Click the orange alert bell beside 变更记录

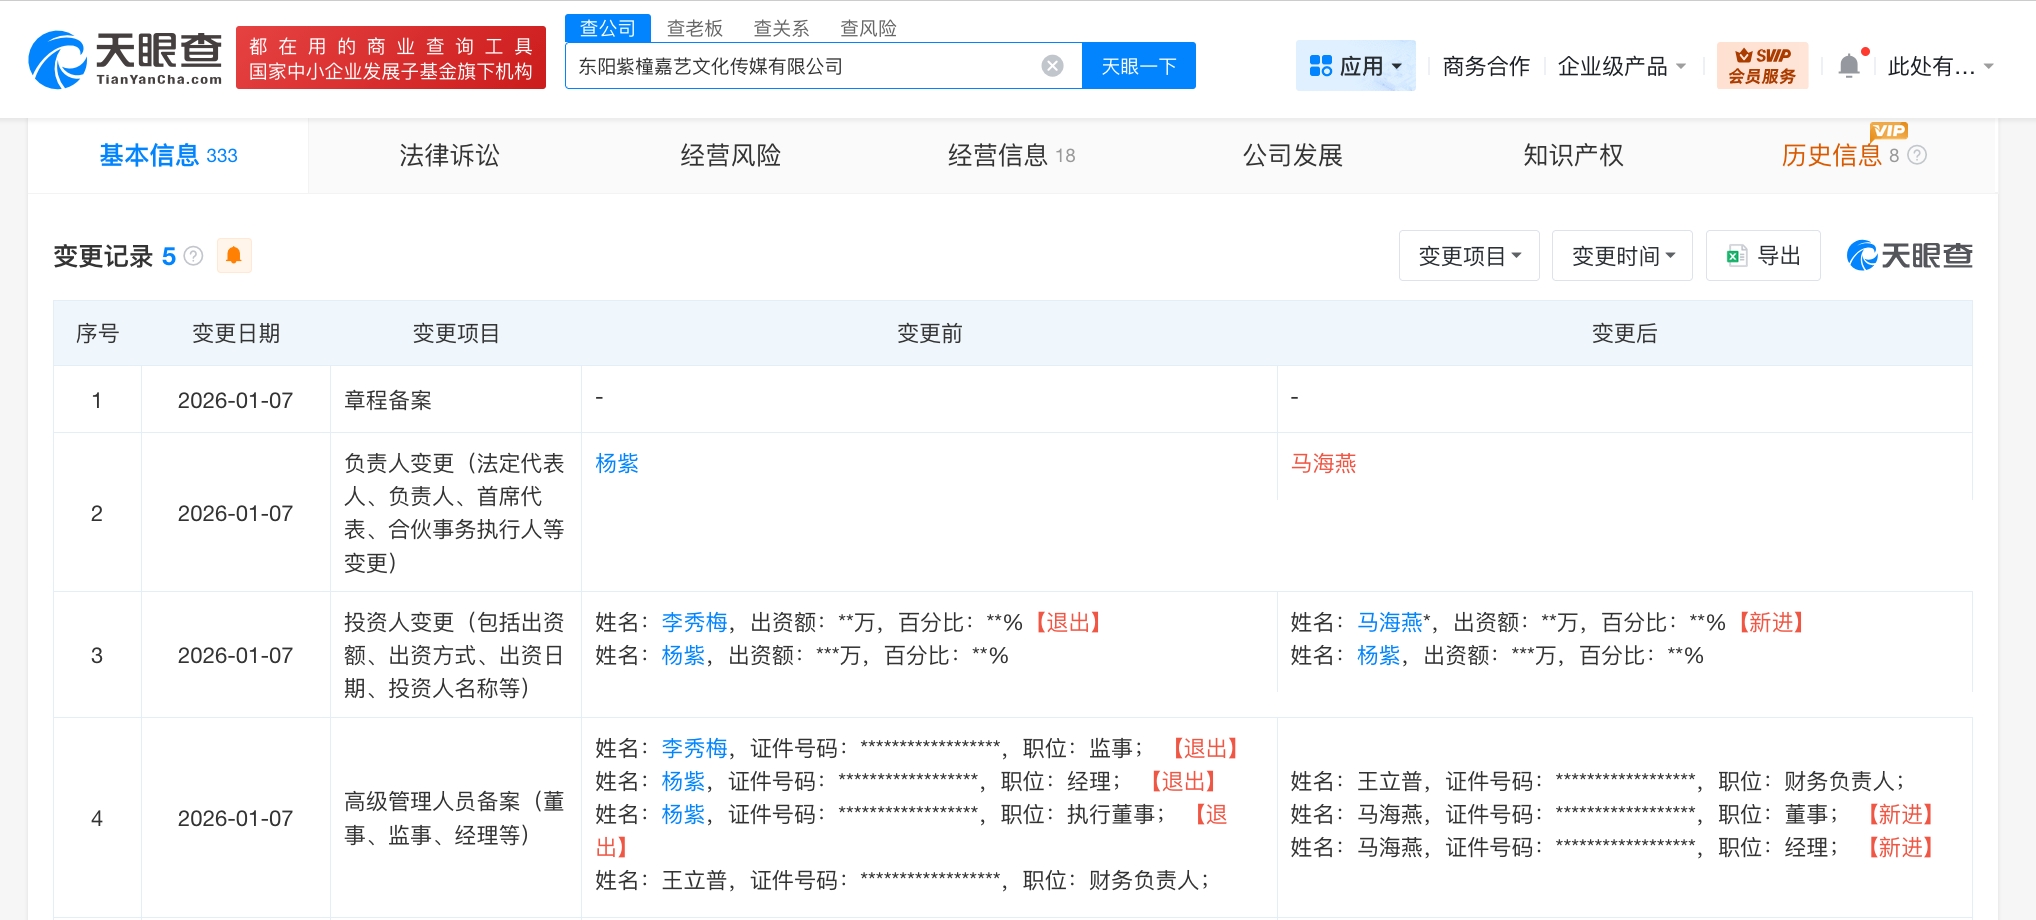233,256
